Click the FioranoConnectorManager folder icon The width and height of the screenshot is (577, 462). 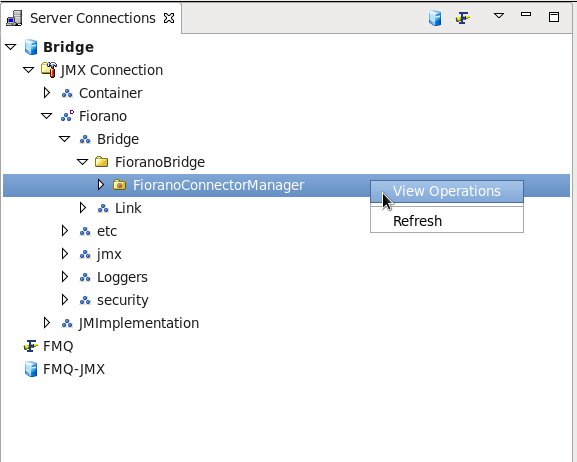119,185
